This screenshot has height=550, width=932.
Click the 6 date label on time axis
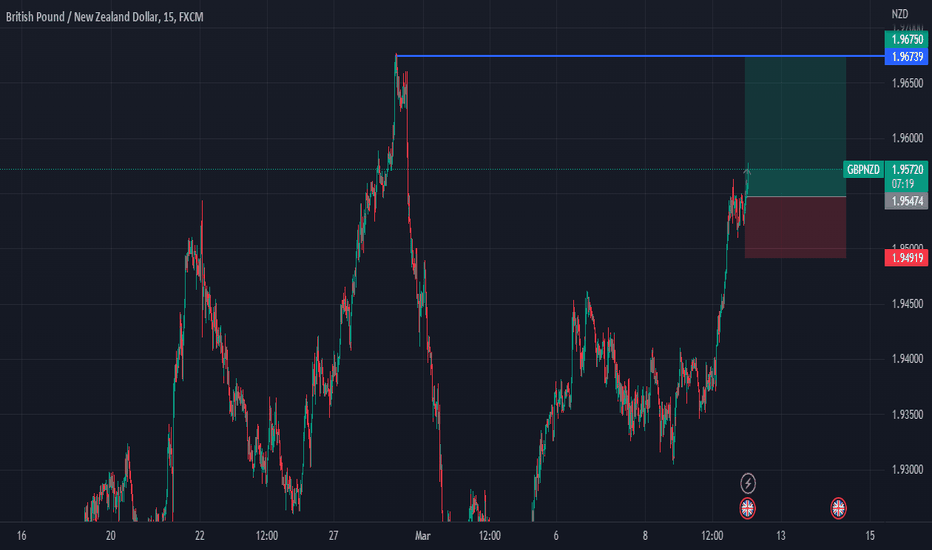(556, 536)
